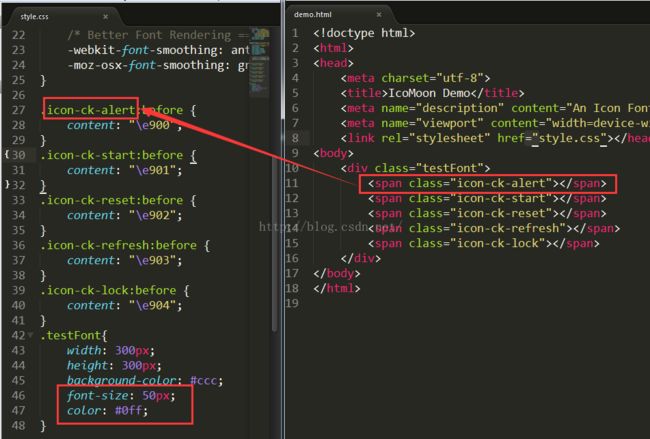The image size is (650, 439).
Task: Click the .icon-ck-refresh:before selector line
Action: pyautogui.click(x=125, y=245)
